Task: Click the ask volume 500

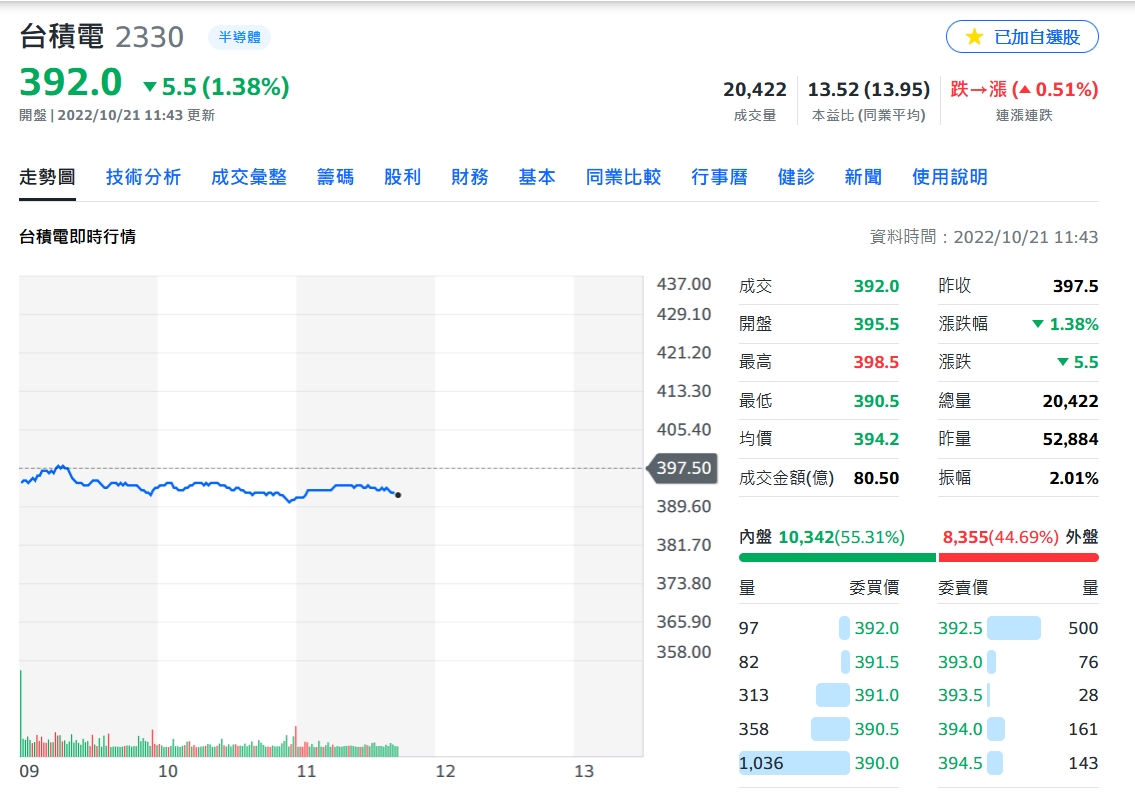Action: (x=1084, y=628)
